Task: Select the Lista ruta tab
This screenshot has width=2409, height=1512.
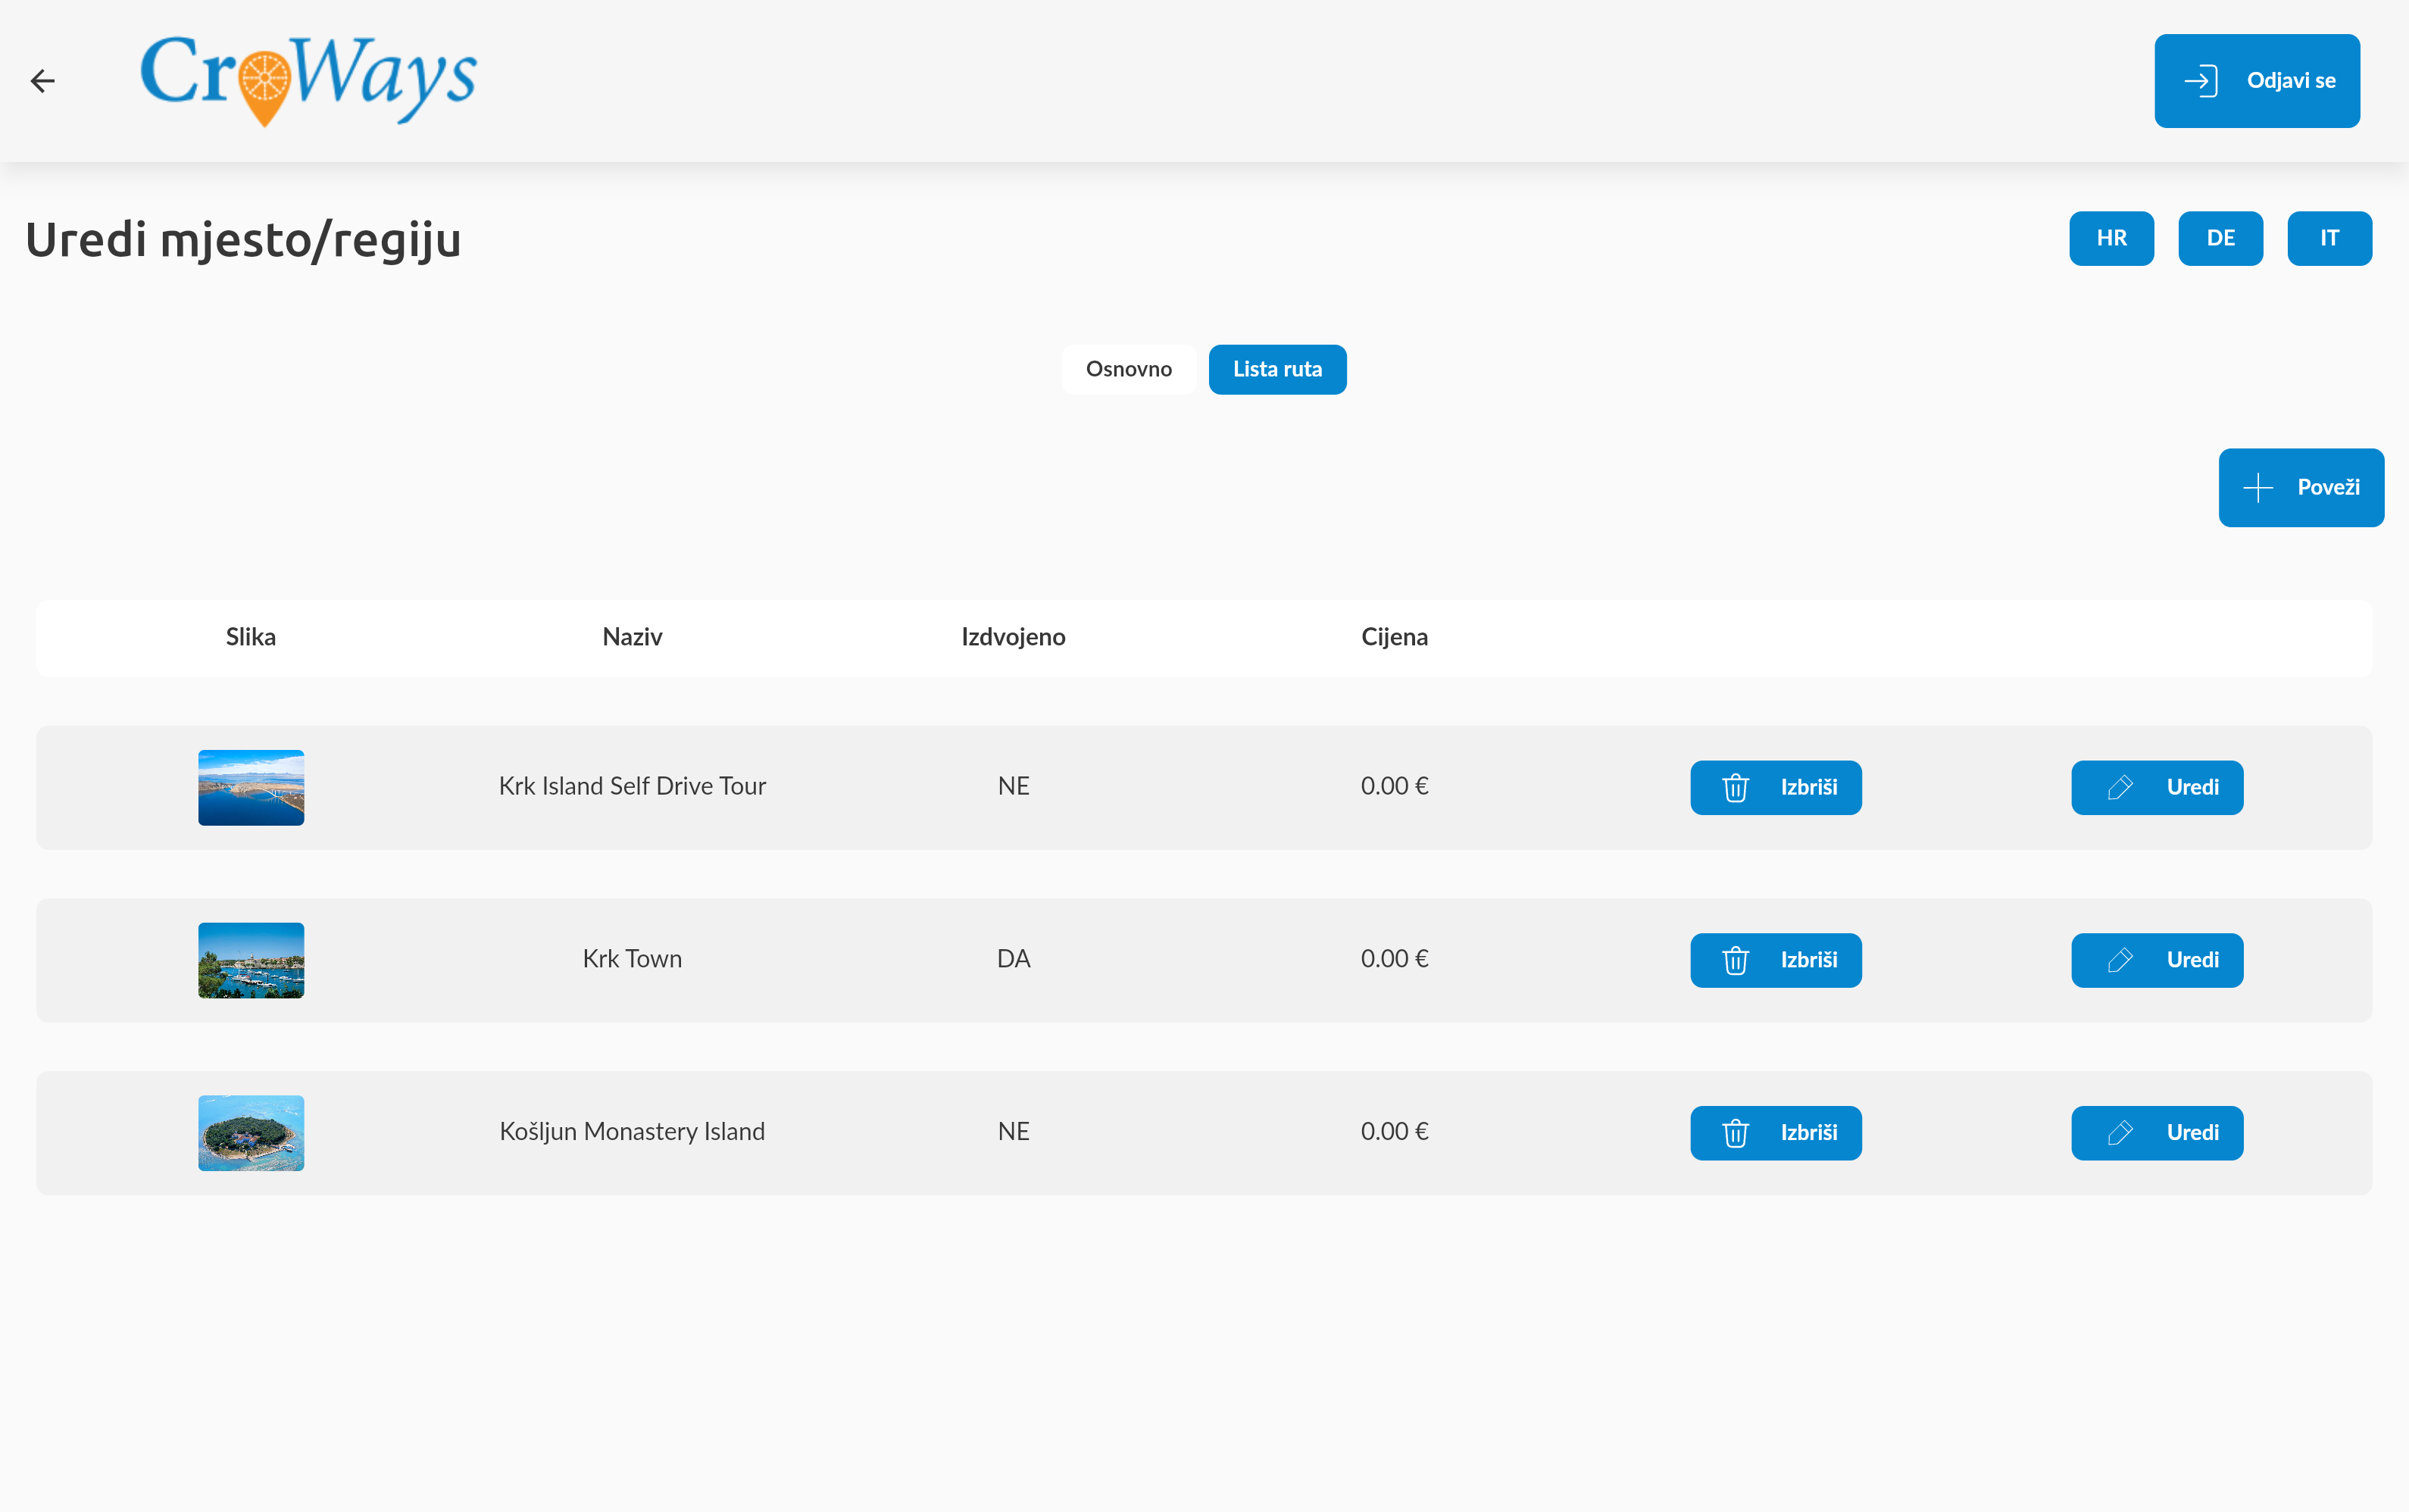Action: pyautogui.click(x=1277, y=370)
